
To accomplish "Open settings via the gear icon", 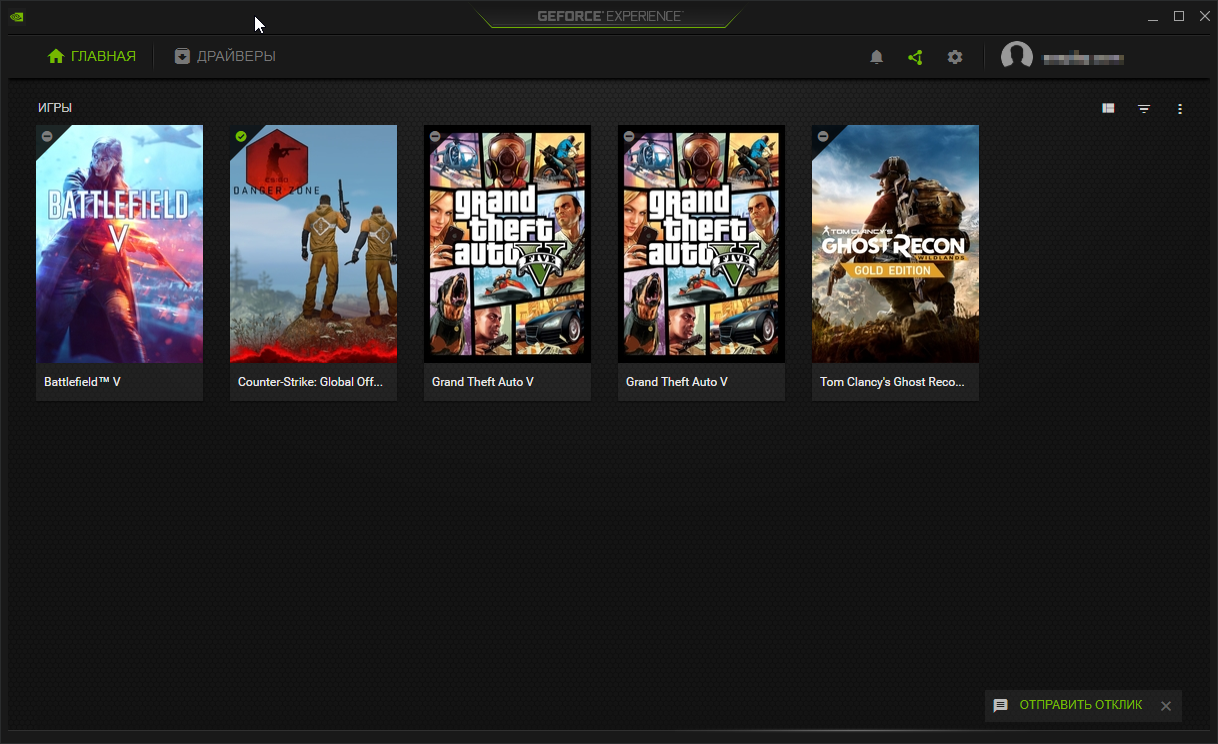I will click(x=955, y=57).
